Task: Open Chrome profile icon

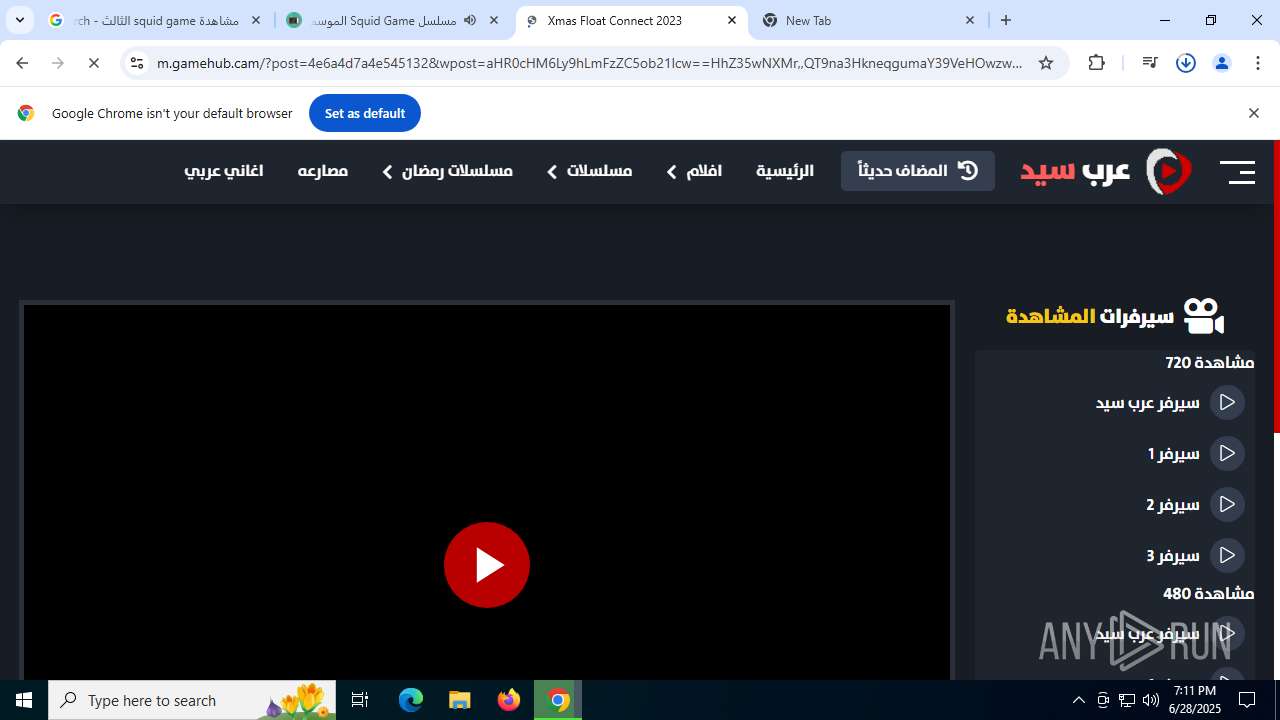Action: (x=1222, y=63)
